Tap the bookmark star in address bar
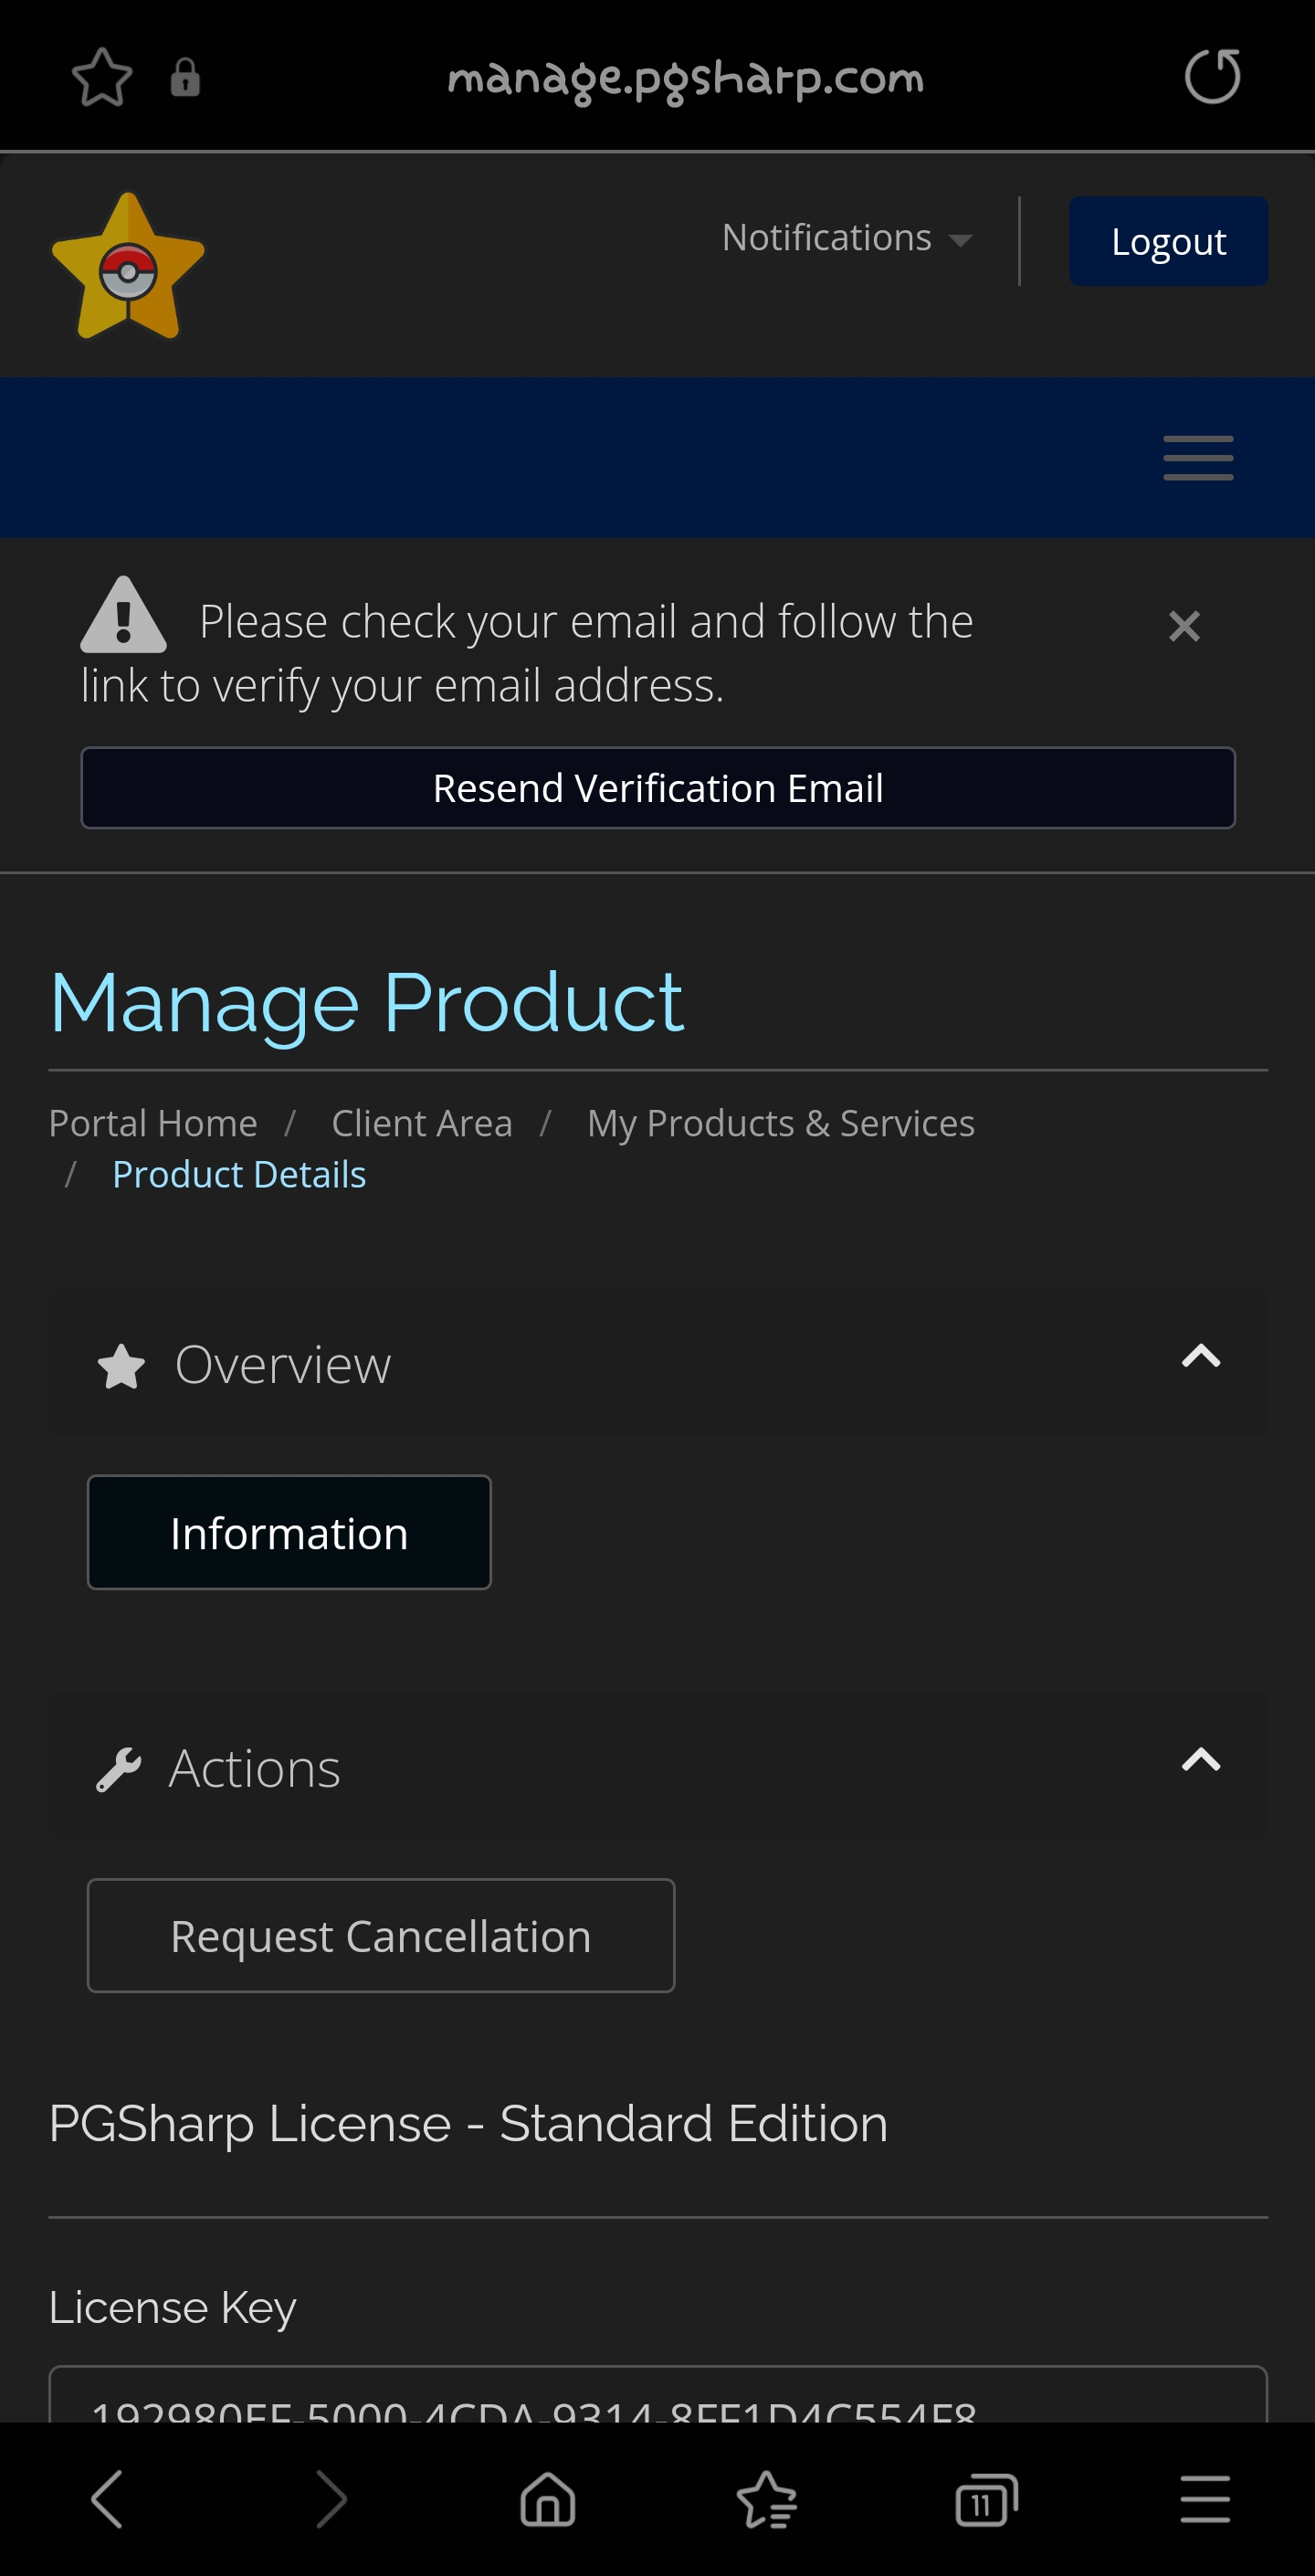 click(102, 77)
